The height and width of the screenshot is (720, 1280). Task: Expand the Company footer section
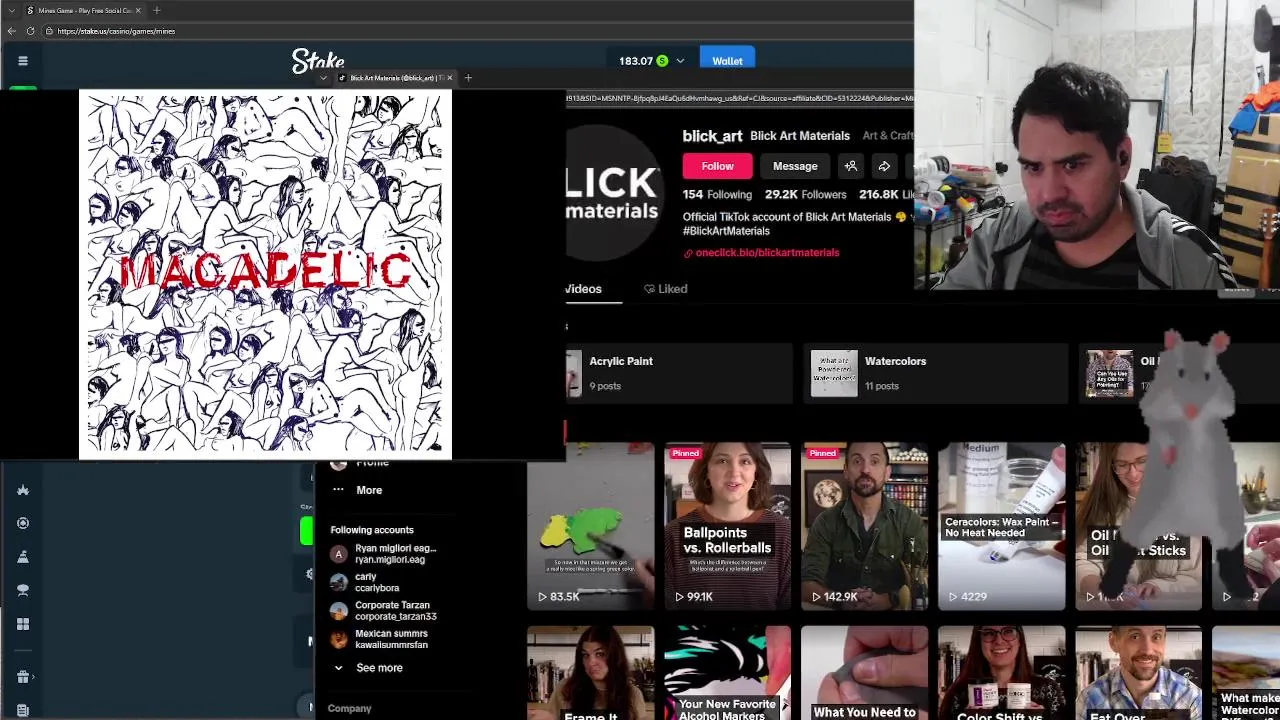pyautogui.click(x=350, y=708)
